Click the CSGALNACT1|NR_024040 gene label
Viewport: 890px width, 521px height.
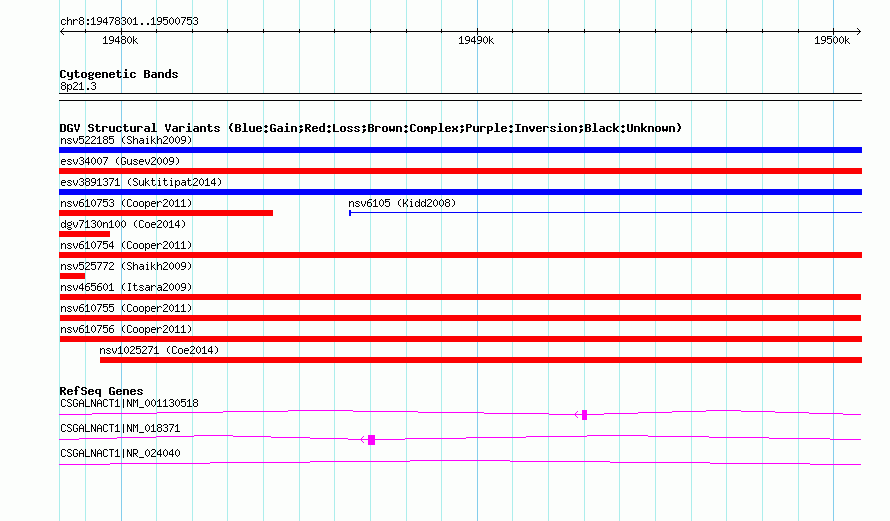pos(120,453)
